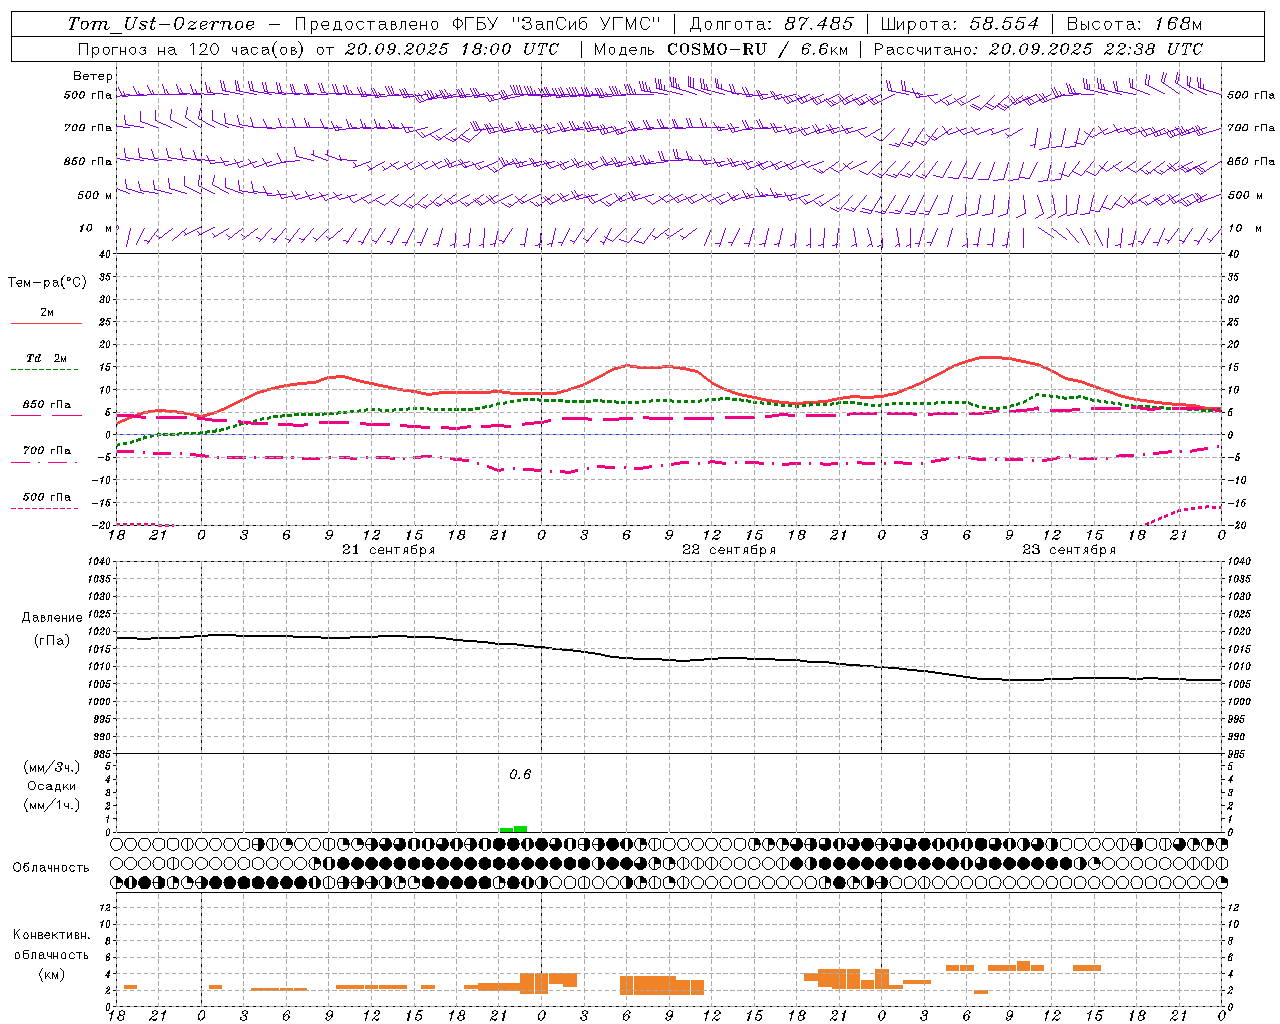Click the (мм/3ч.) precipitation unit label

point(52,768)
